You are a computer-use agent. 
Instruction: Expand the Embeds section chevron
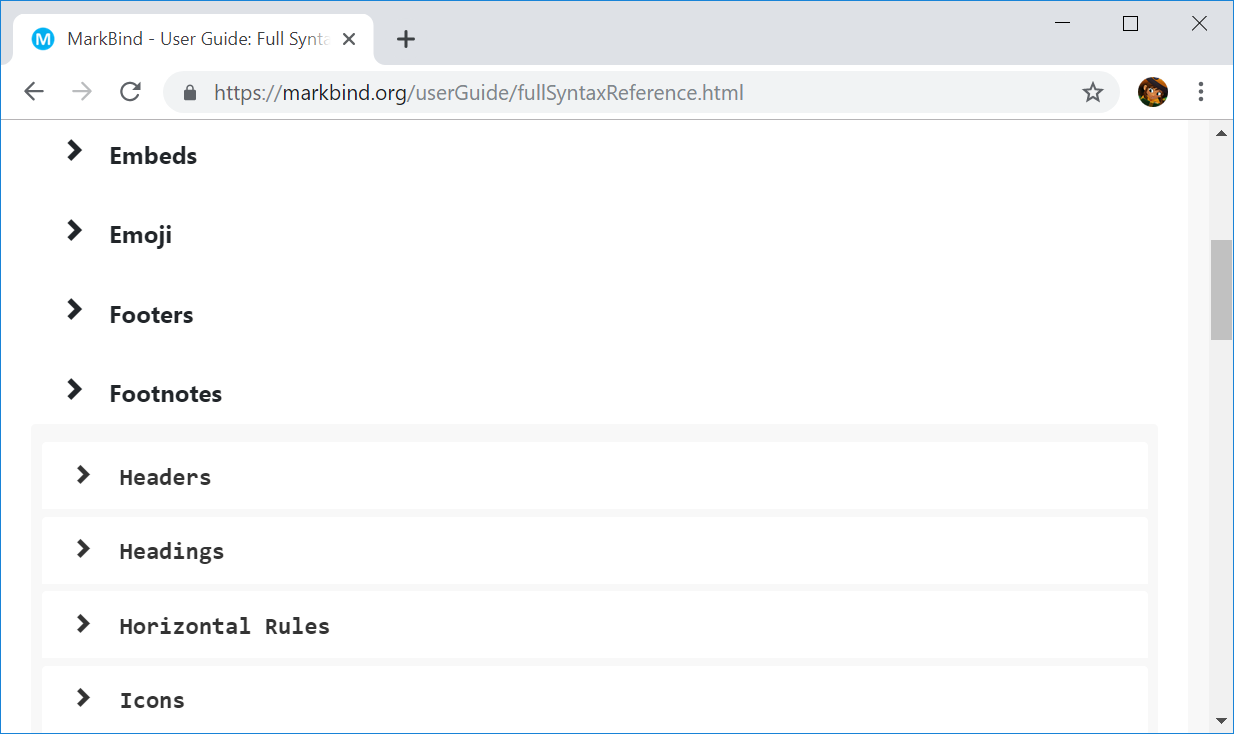[74, 150]
